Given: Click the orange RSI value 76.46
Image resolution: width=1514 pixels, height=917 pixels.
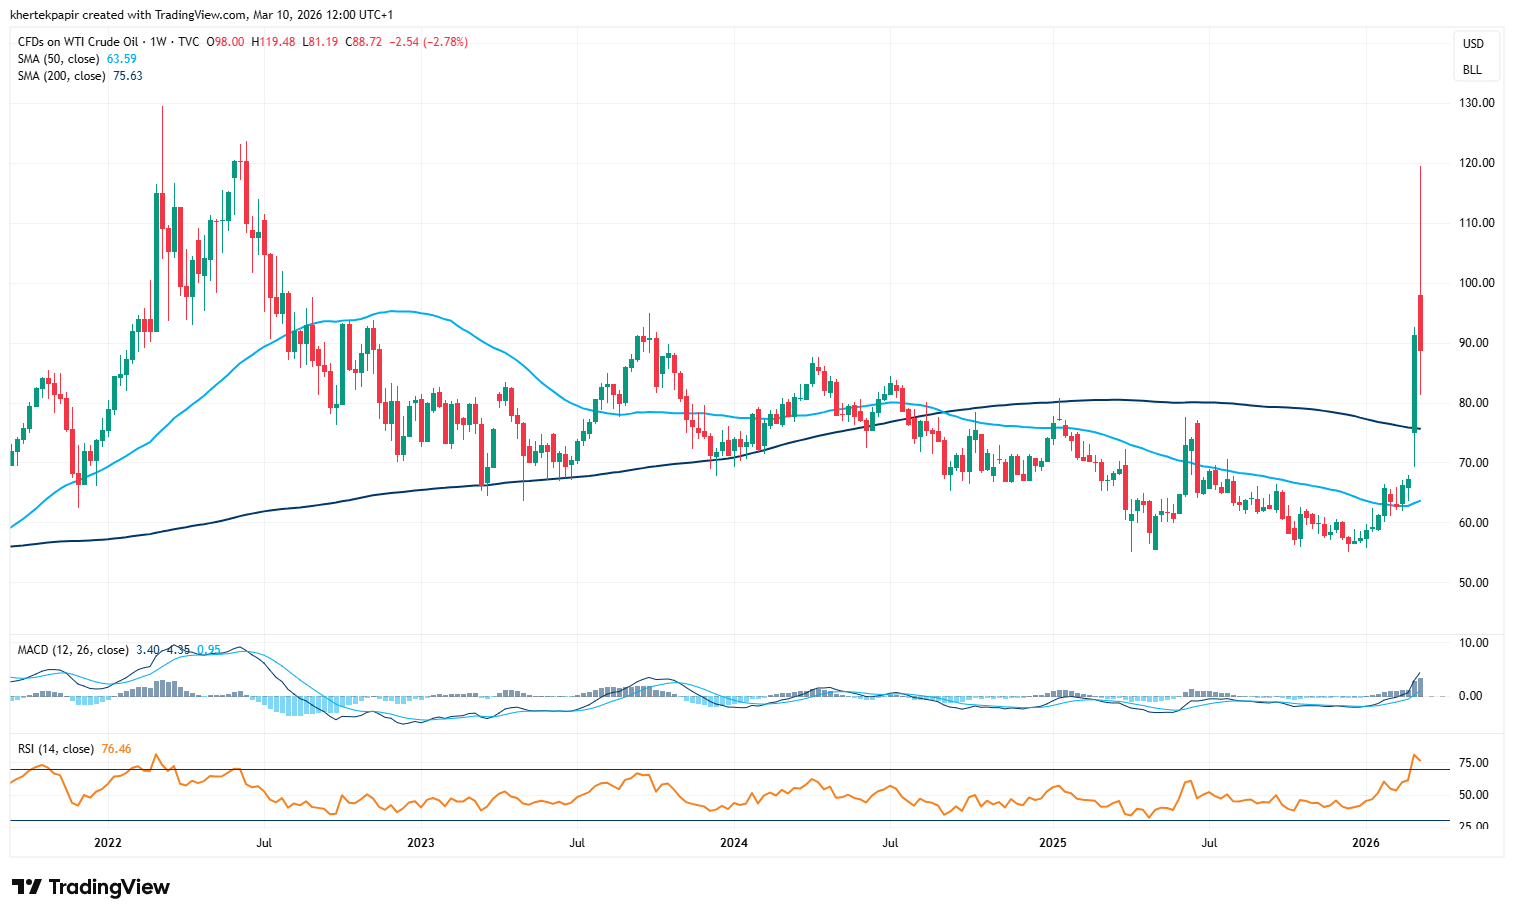Looking at the screenshot, I should click(x=116, y=749).
